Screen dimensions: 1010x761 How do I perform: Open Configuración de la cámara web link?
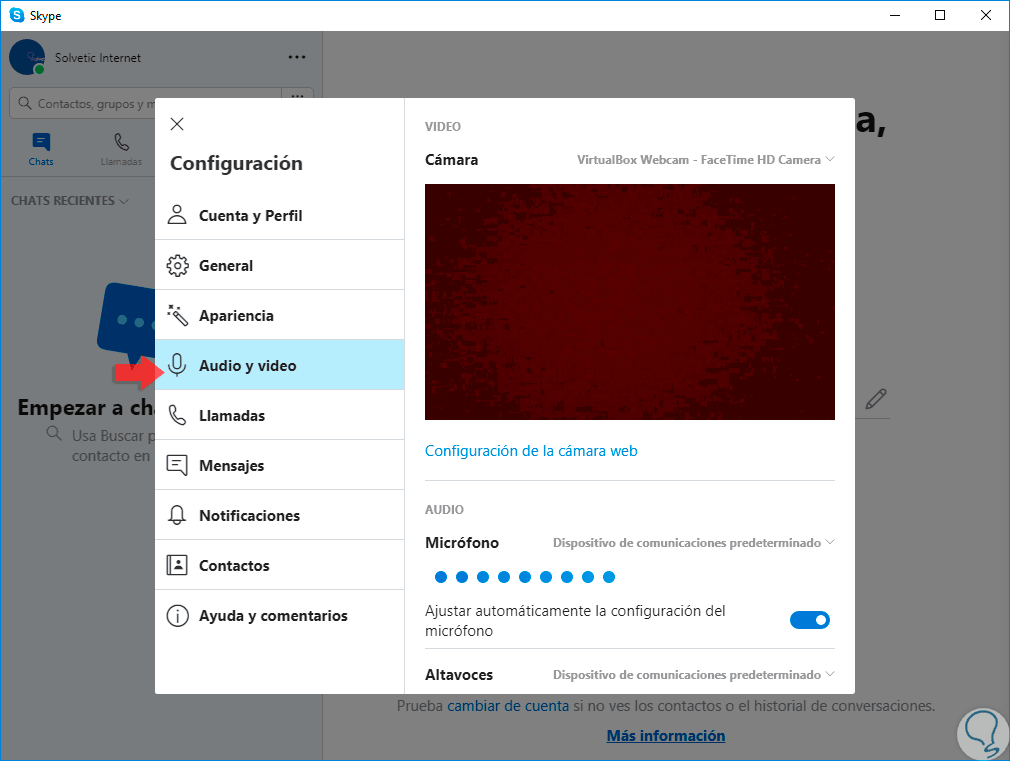[531, 450]
